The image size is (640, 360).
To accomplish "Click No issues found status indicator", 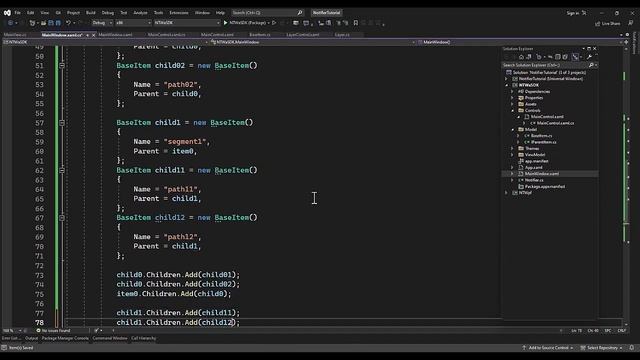I will coord(53,331).
